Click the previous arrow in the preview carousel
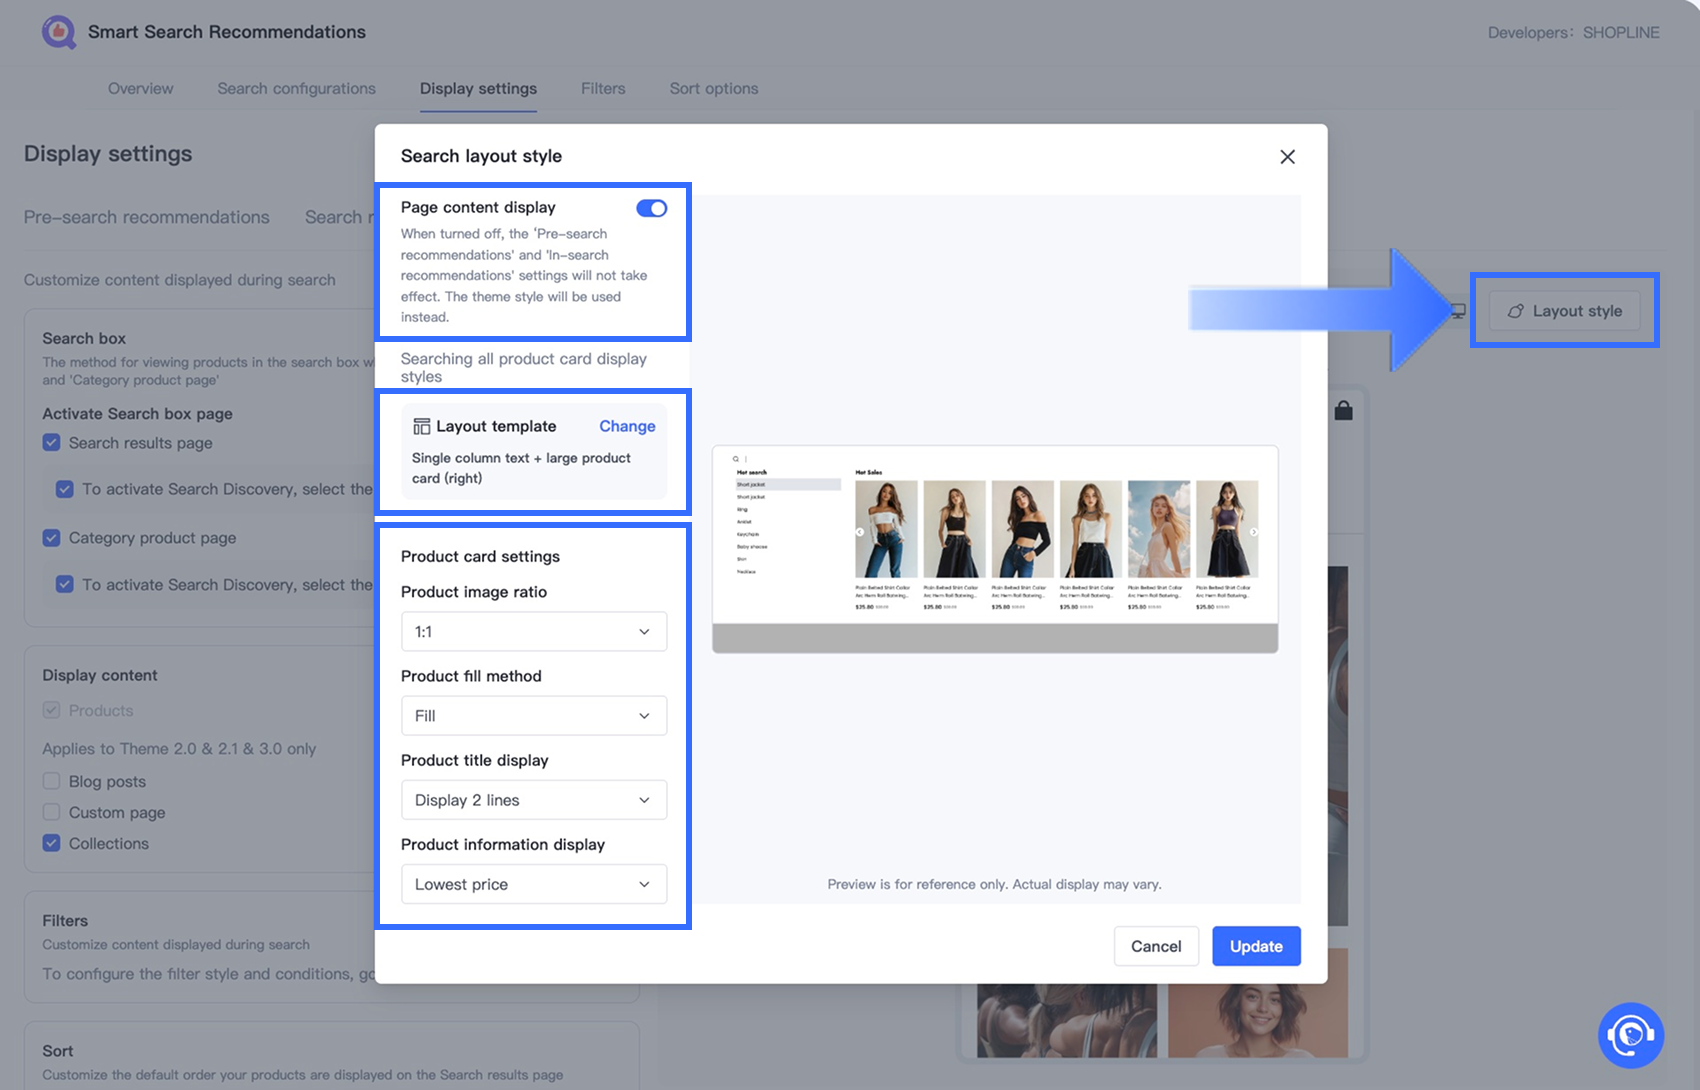 (860, 532)
